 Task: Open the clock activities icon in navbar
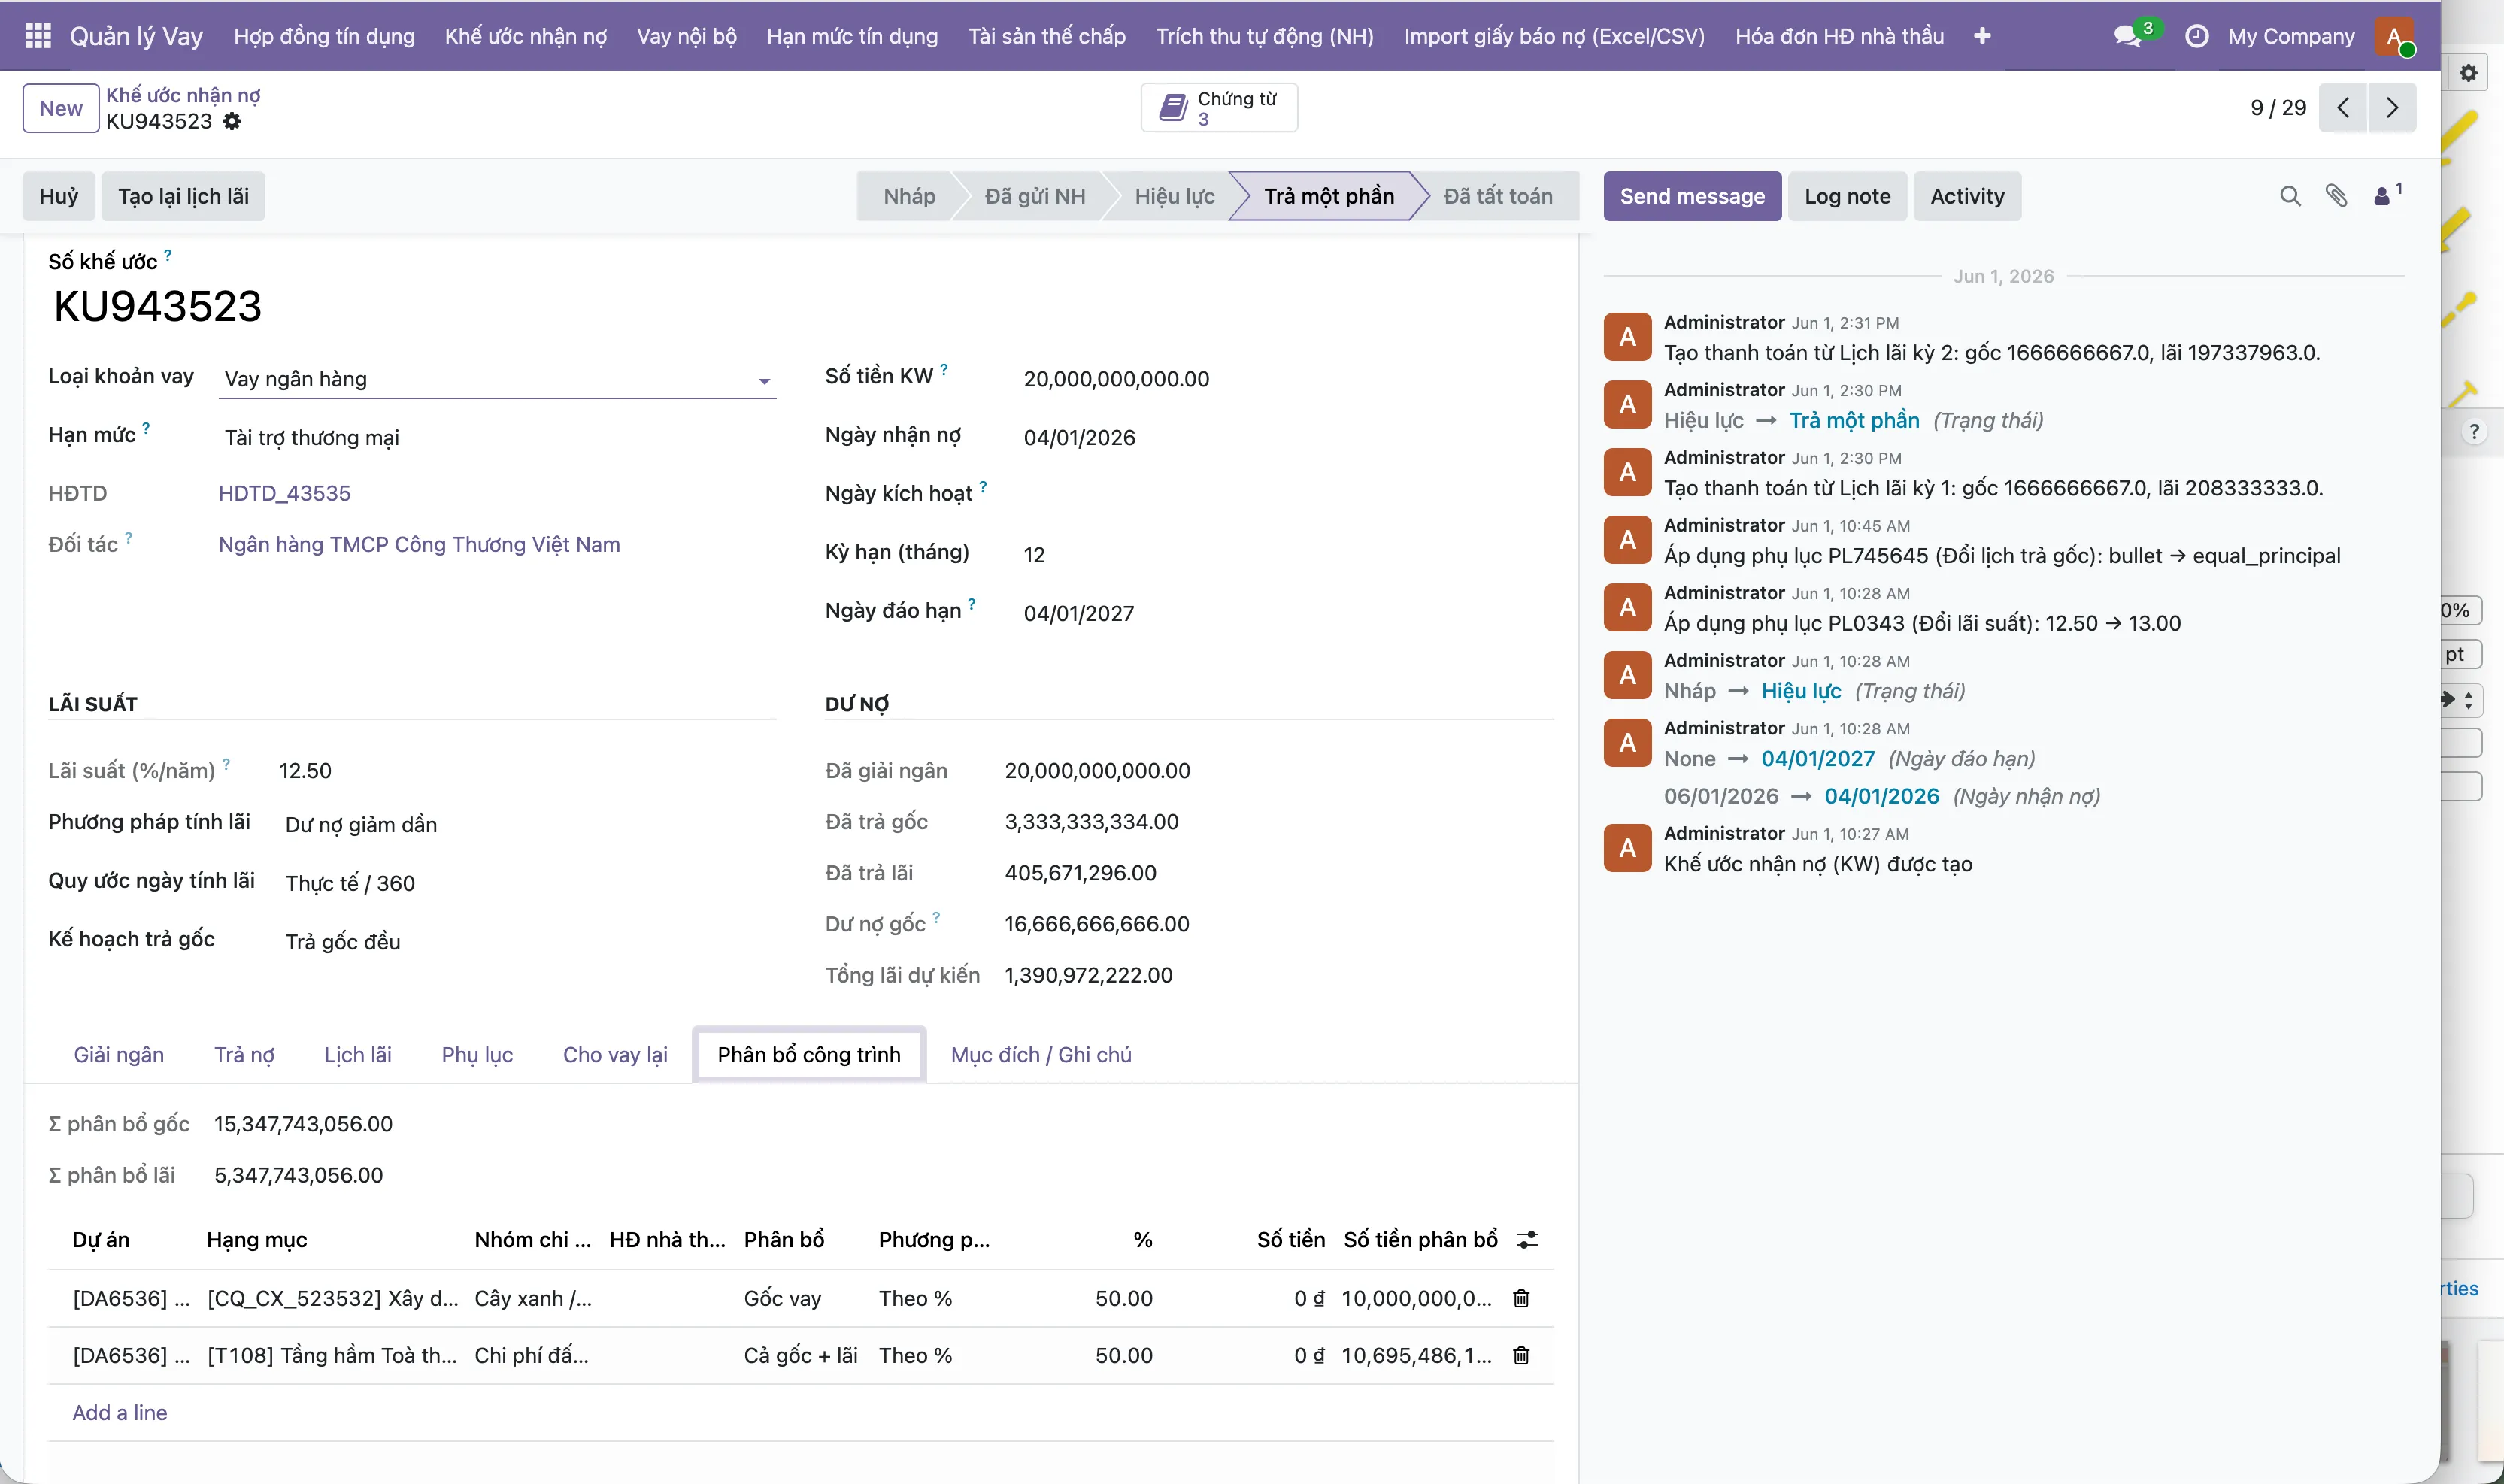tap(2196, 36)
